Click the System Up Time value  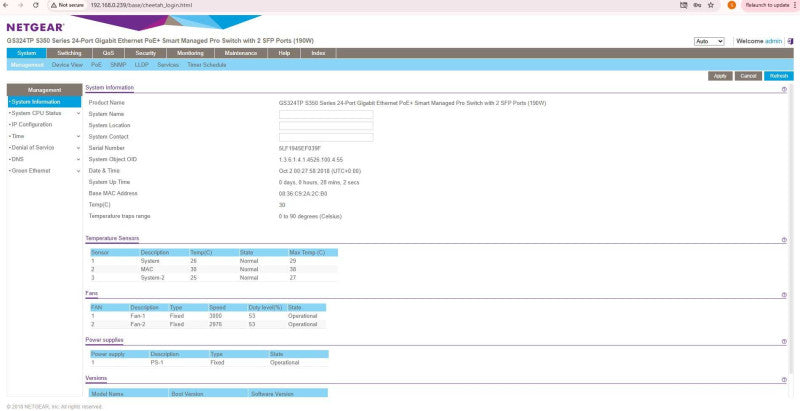(x=318, y=182)
